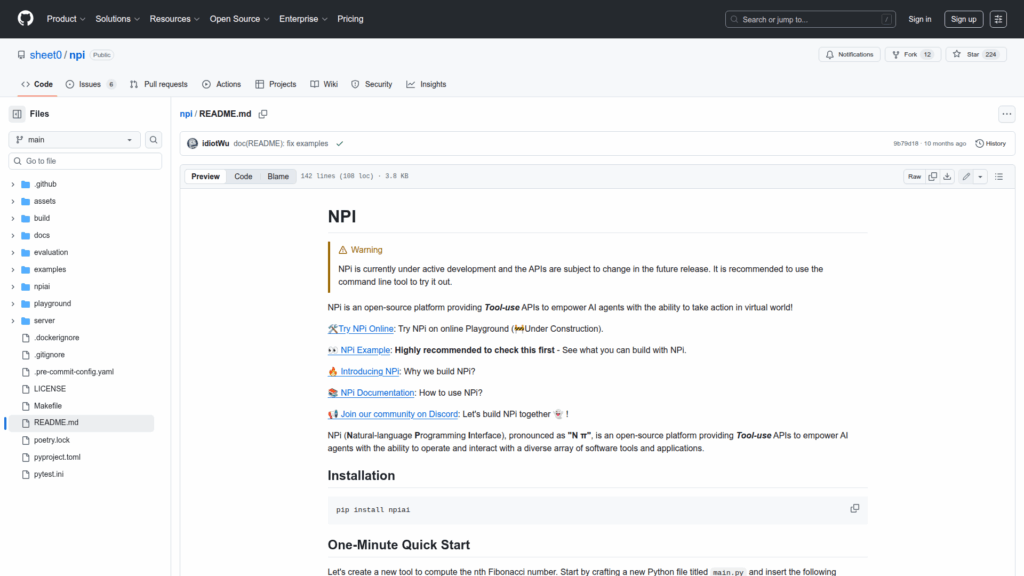Open the GitHub homepage logo
Viewport: 1024px width, 576px height.
pos(25,18)
